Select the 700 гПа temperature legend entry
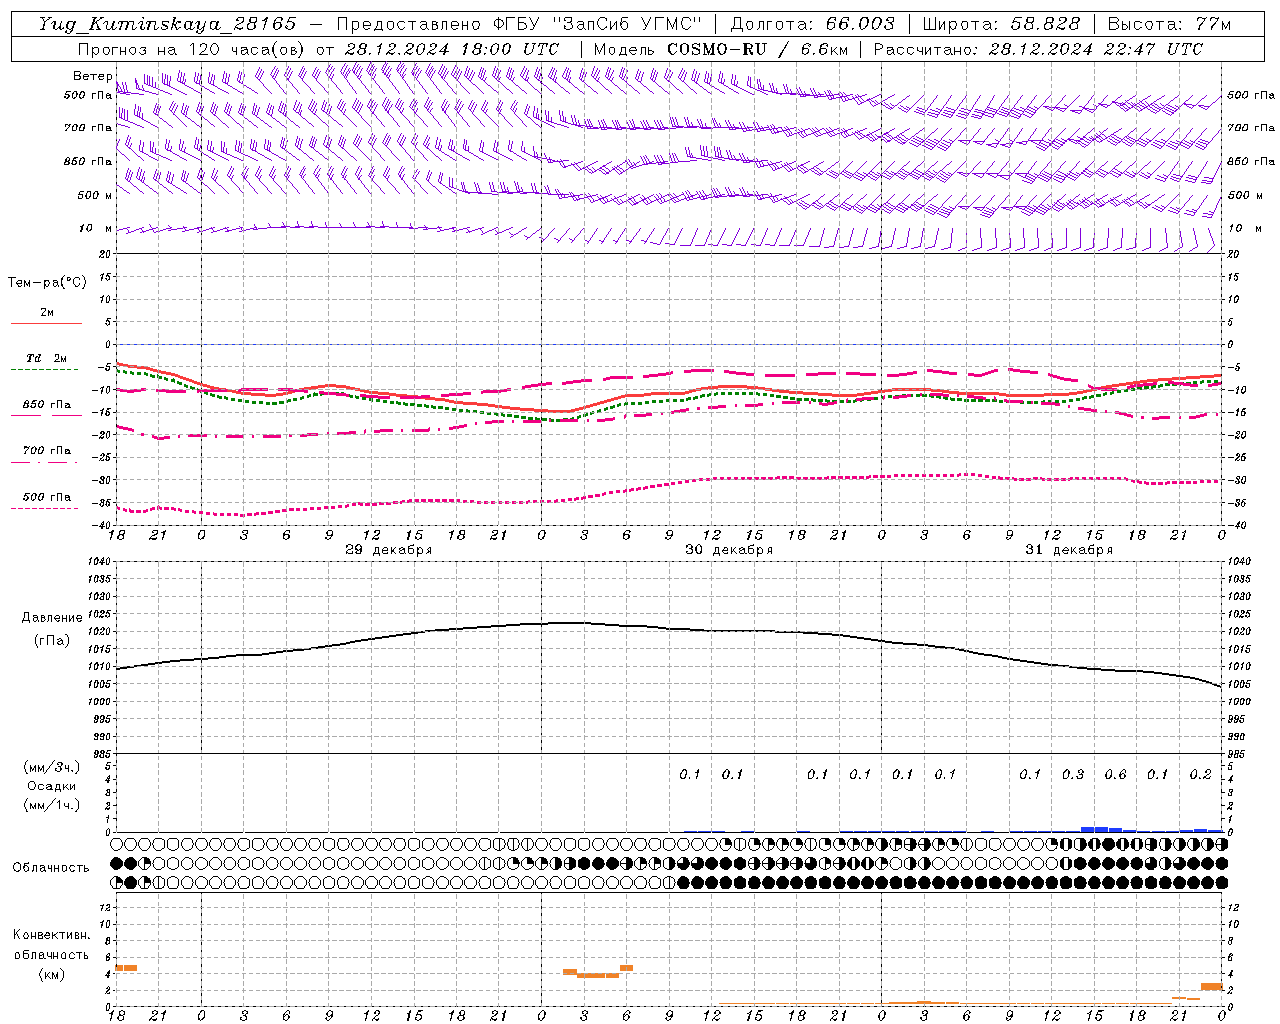The width and height of the screenshot is (1280, 1024). tap(46, 455)
